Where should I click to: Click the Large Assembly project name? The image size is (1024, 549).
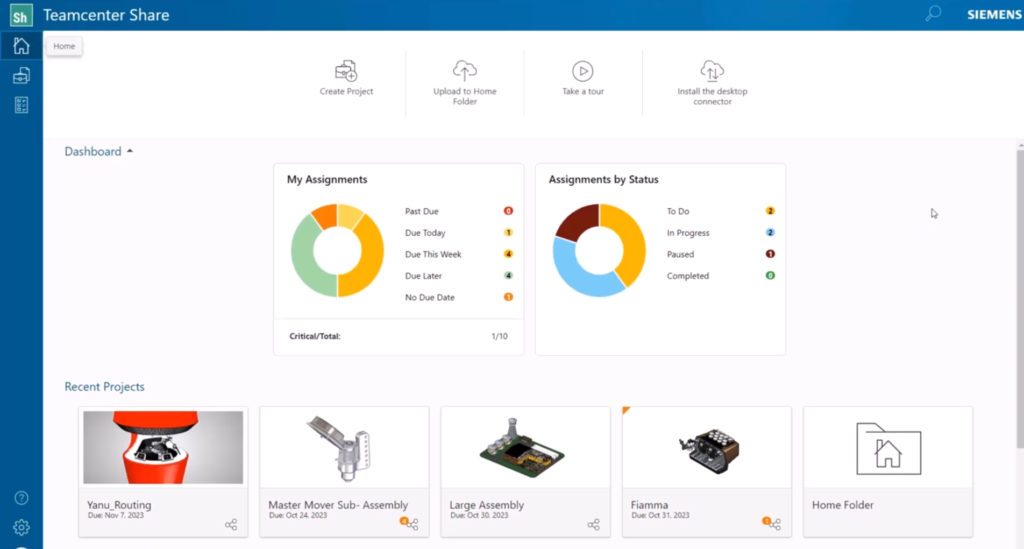(x=487, y=505)
